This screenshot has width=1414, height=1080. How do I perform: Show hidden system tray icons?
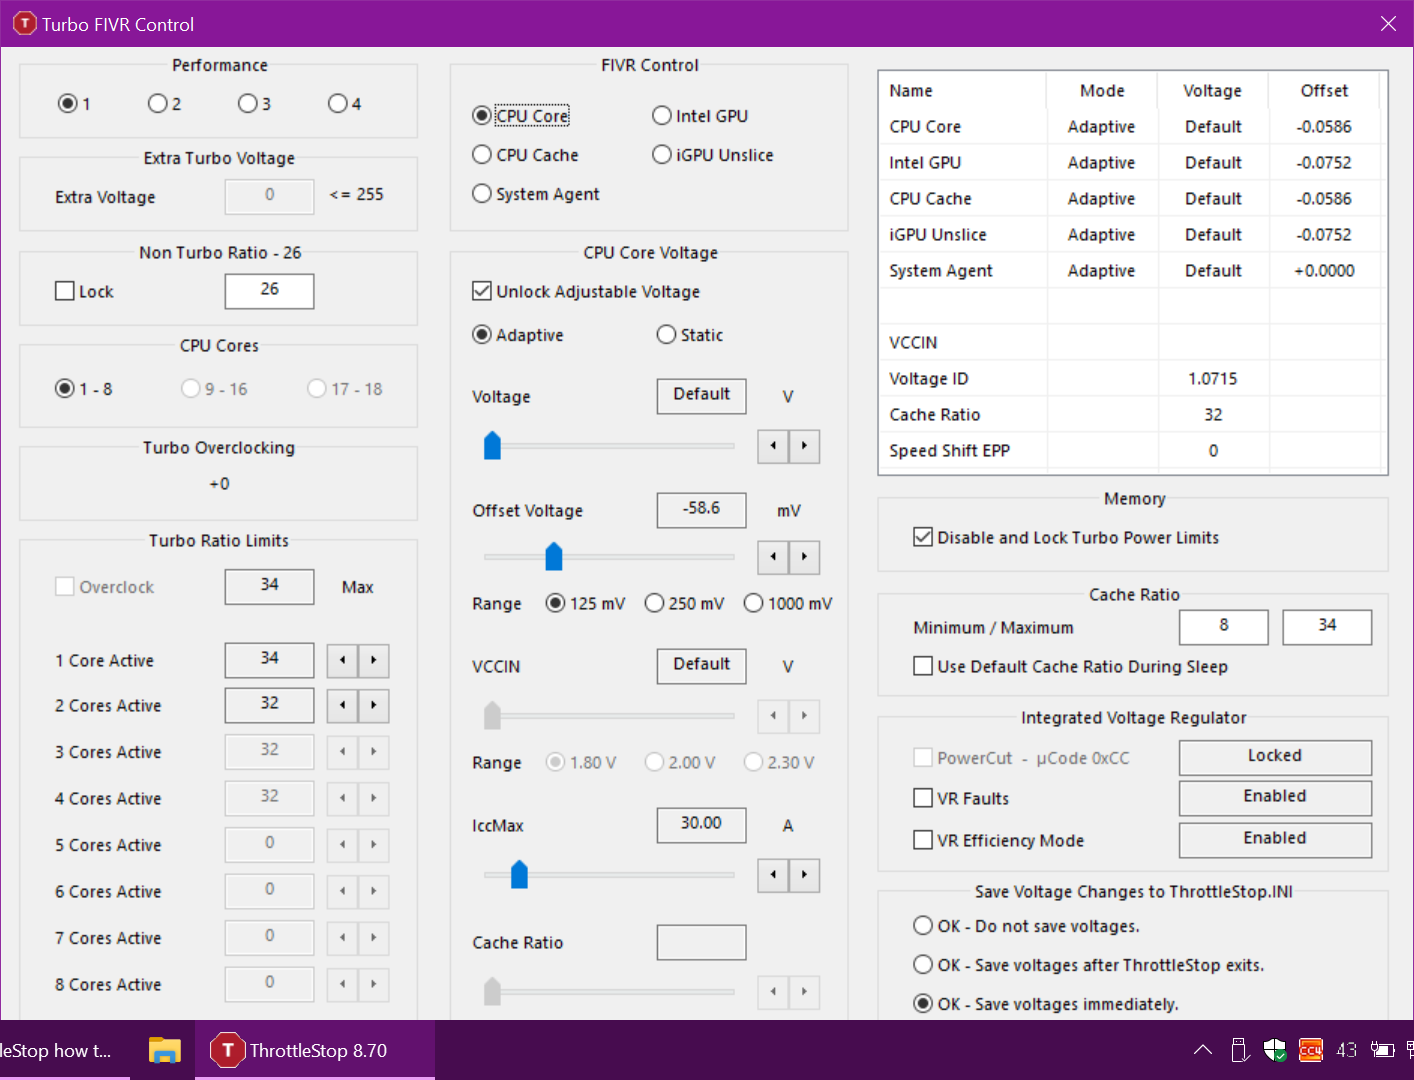pyautogui.click(x=1203, y=1050)
